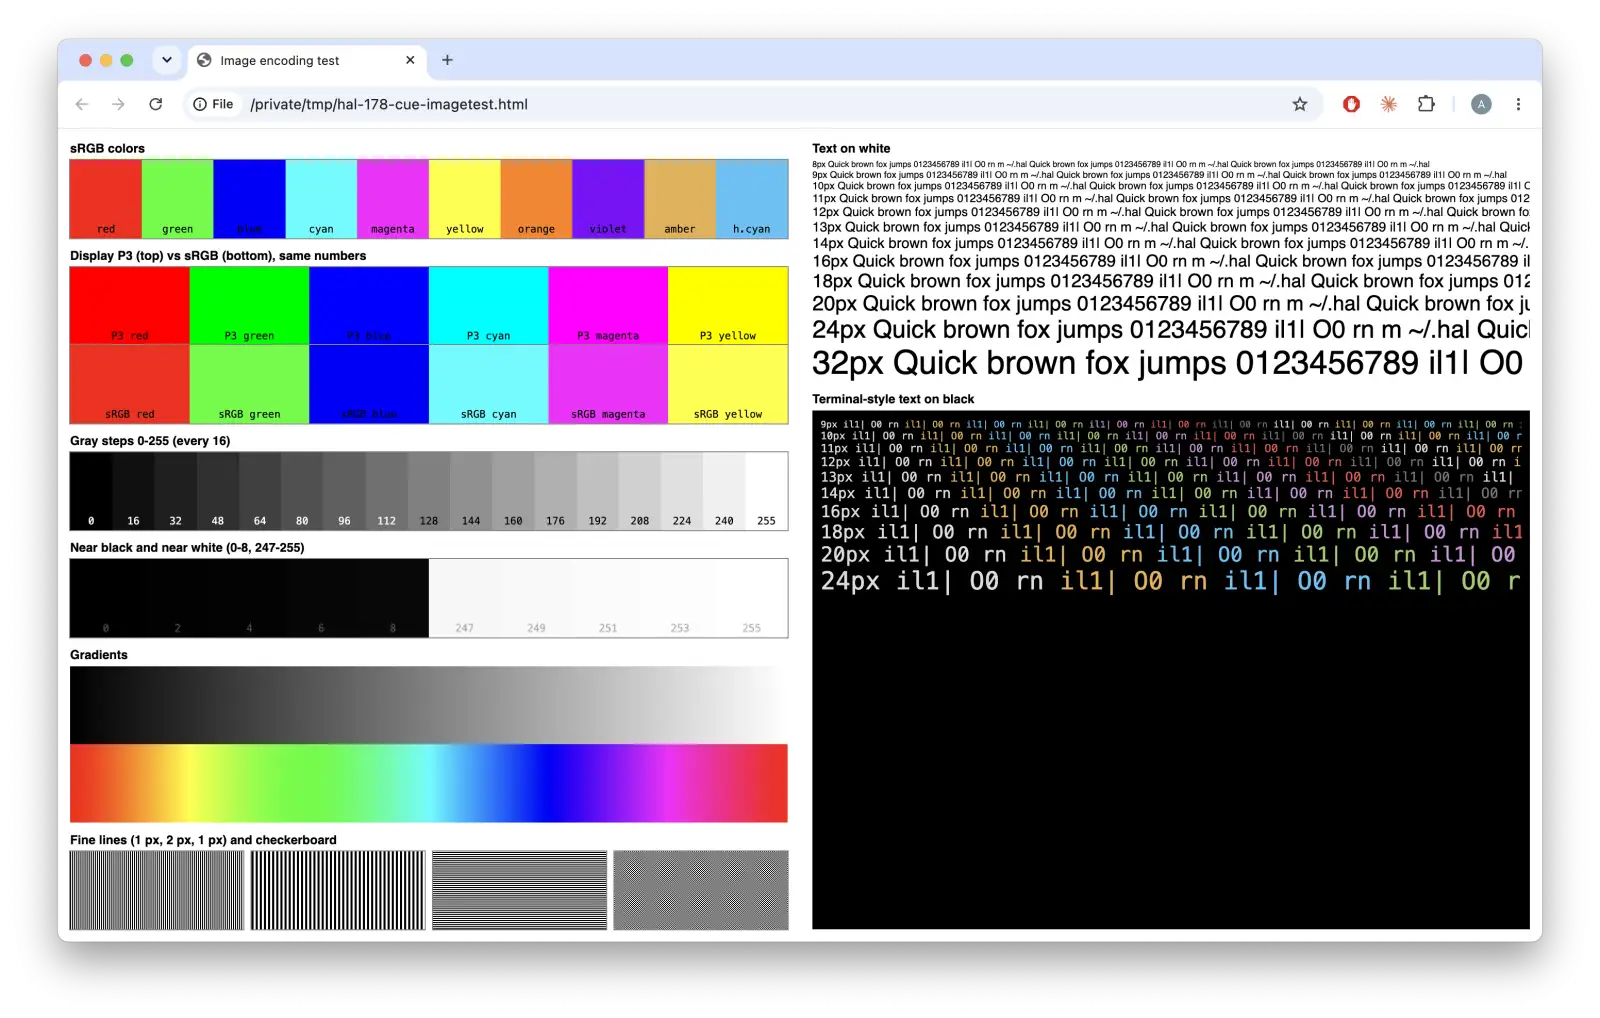Click the gray step labeled 240
Viewport: 1600px width, 1018px height.
pyautogui.click(x=724, y=491)
